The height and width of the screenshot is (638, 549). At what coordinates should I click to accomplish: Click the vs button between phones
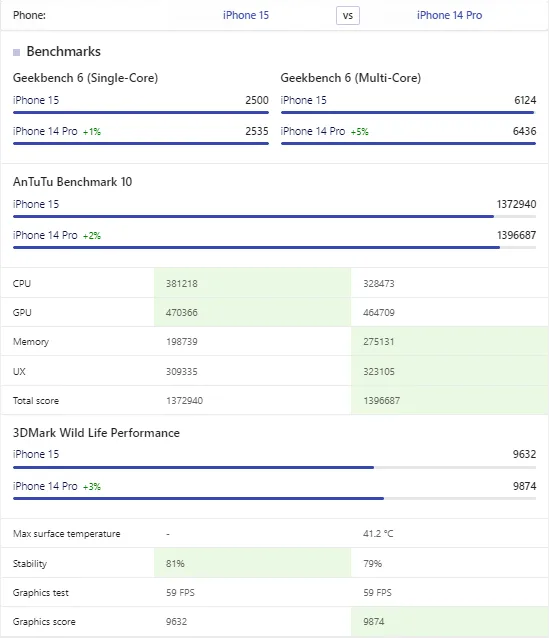click(x=348, y=16)
